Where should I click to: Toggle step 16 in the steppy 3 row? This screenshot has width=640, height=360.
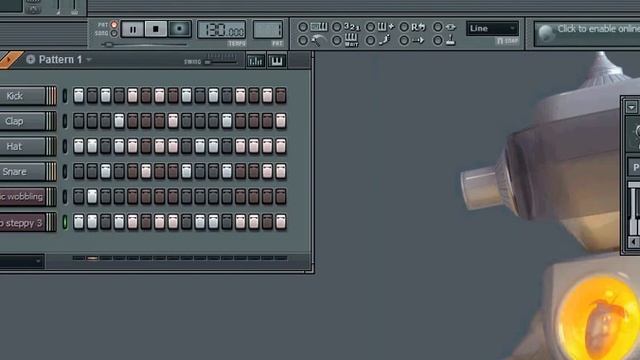point(281,222)
